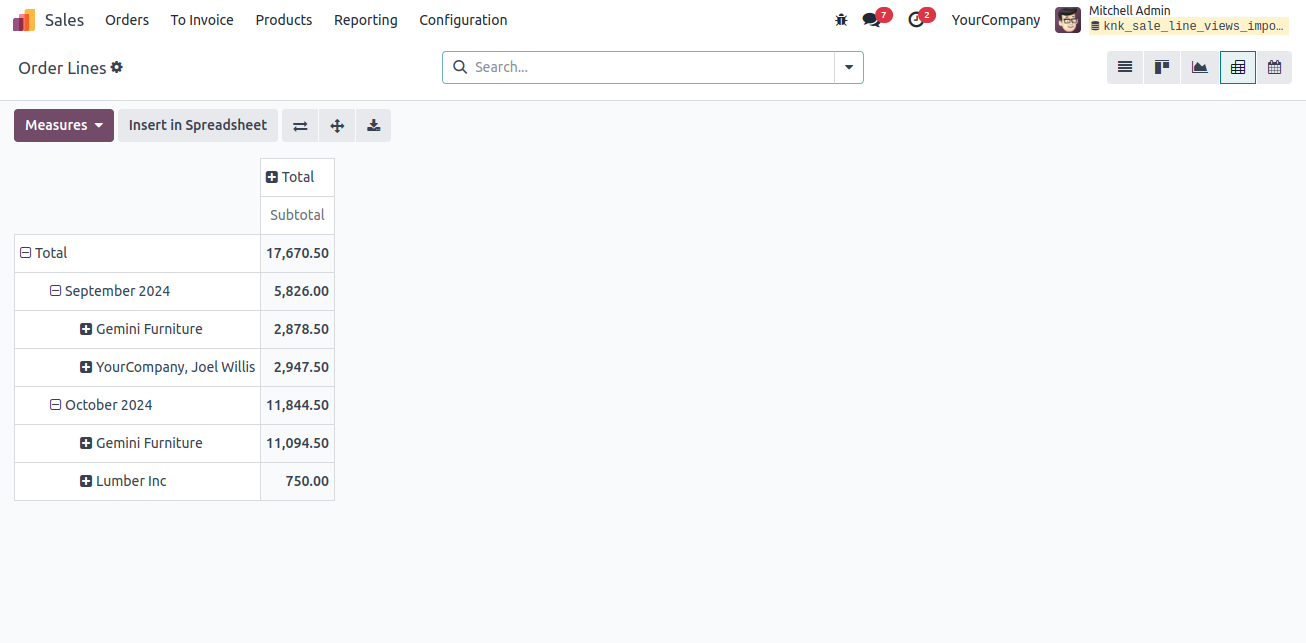Open the Products menu
This screenshot has height=643, width=1306.
(x=284, y=20)
